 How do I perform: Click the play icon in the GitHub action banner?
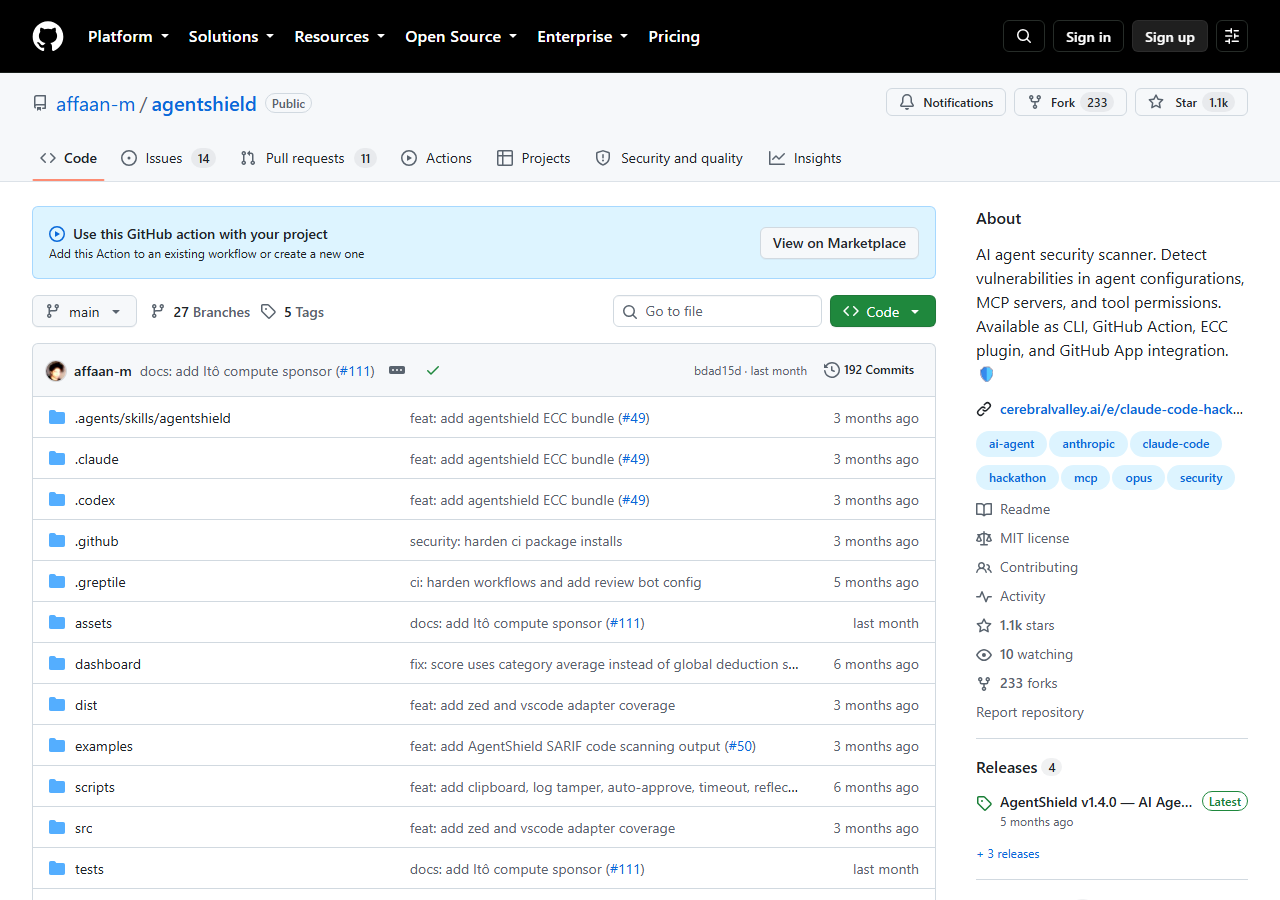tap(57, 234)
